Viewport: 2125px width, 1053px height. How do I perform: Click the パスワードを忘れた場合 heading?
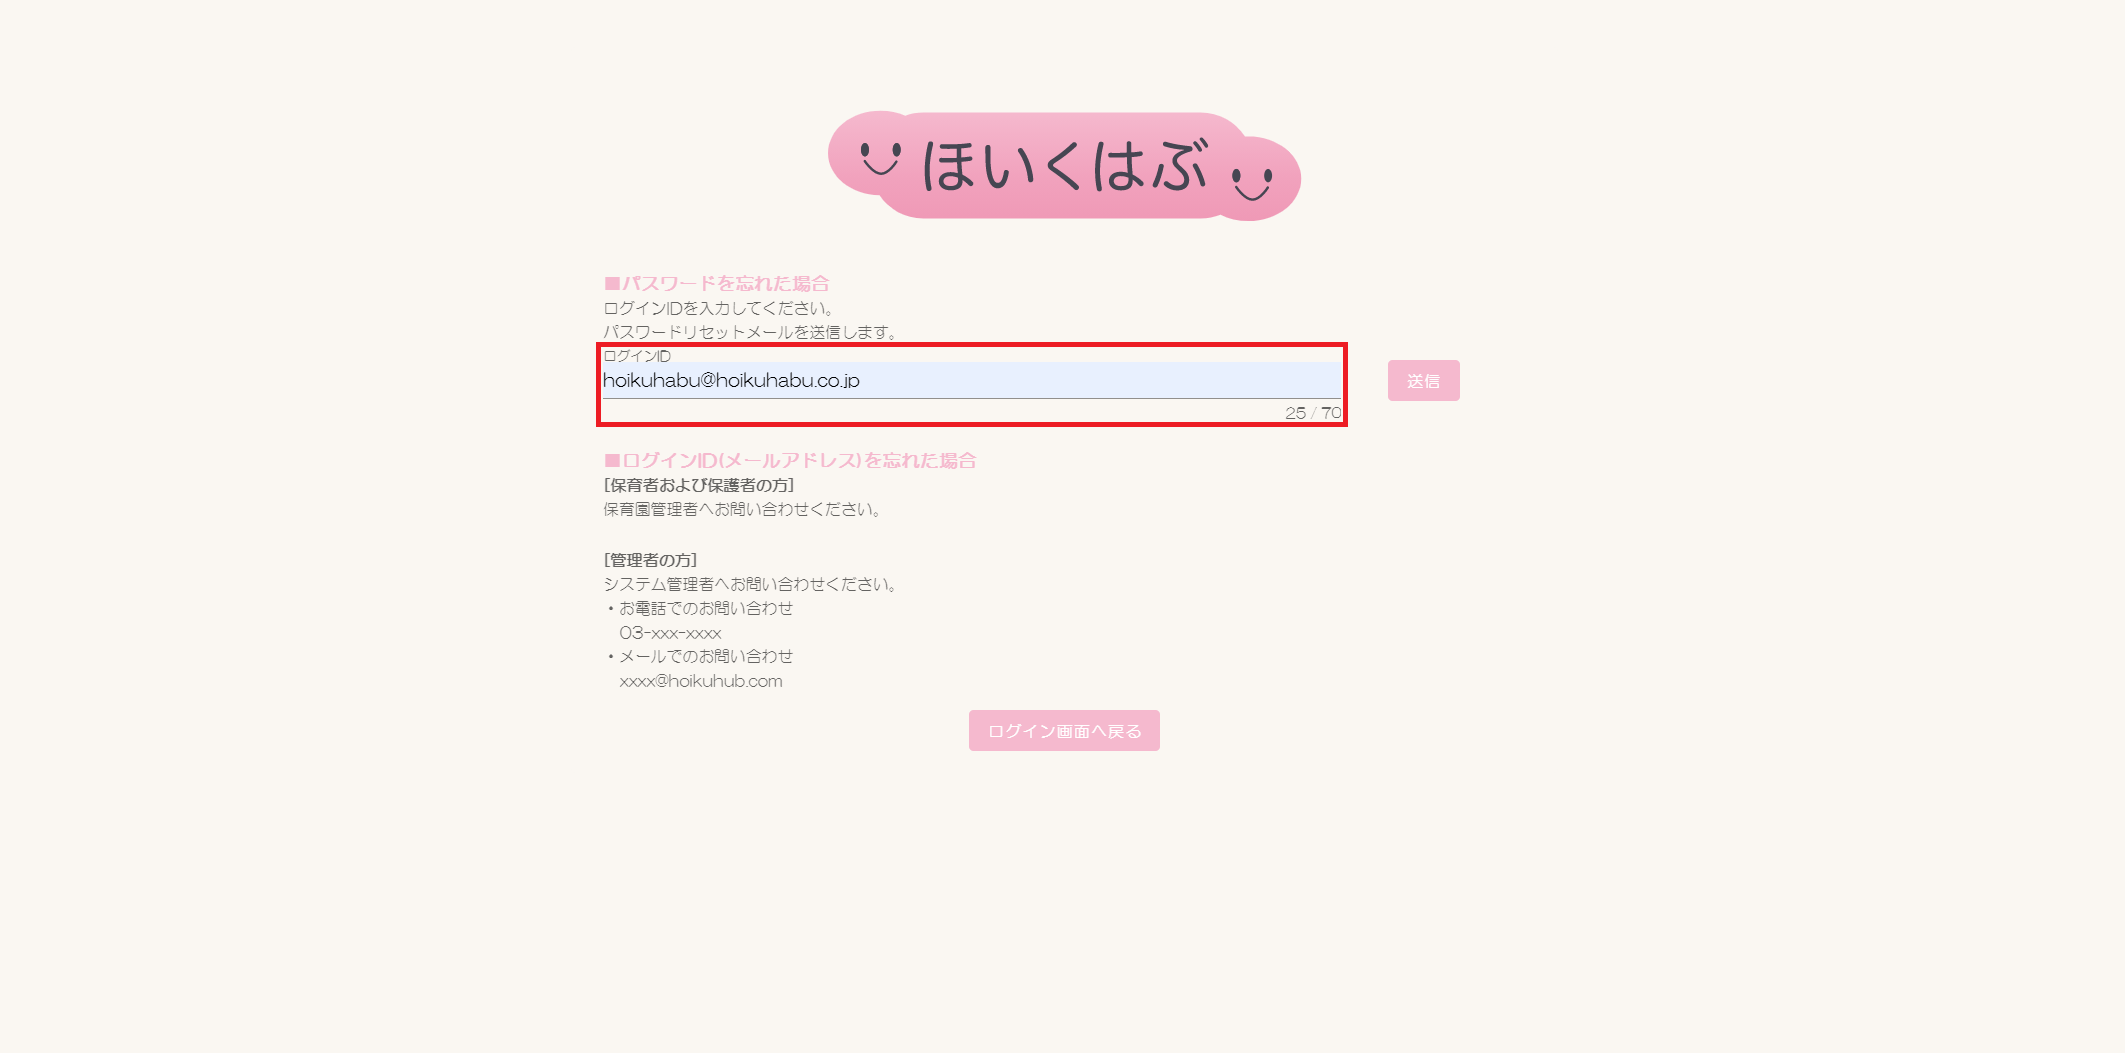(716, 284)
